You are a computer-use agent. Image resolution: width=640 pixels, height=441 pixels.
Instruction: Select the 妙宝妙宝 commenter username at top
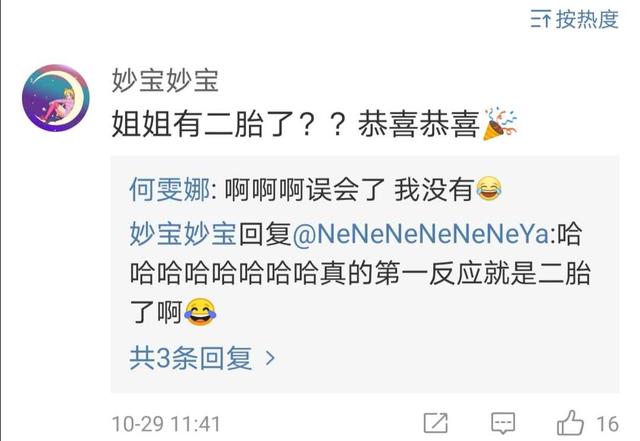(165, 80)
